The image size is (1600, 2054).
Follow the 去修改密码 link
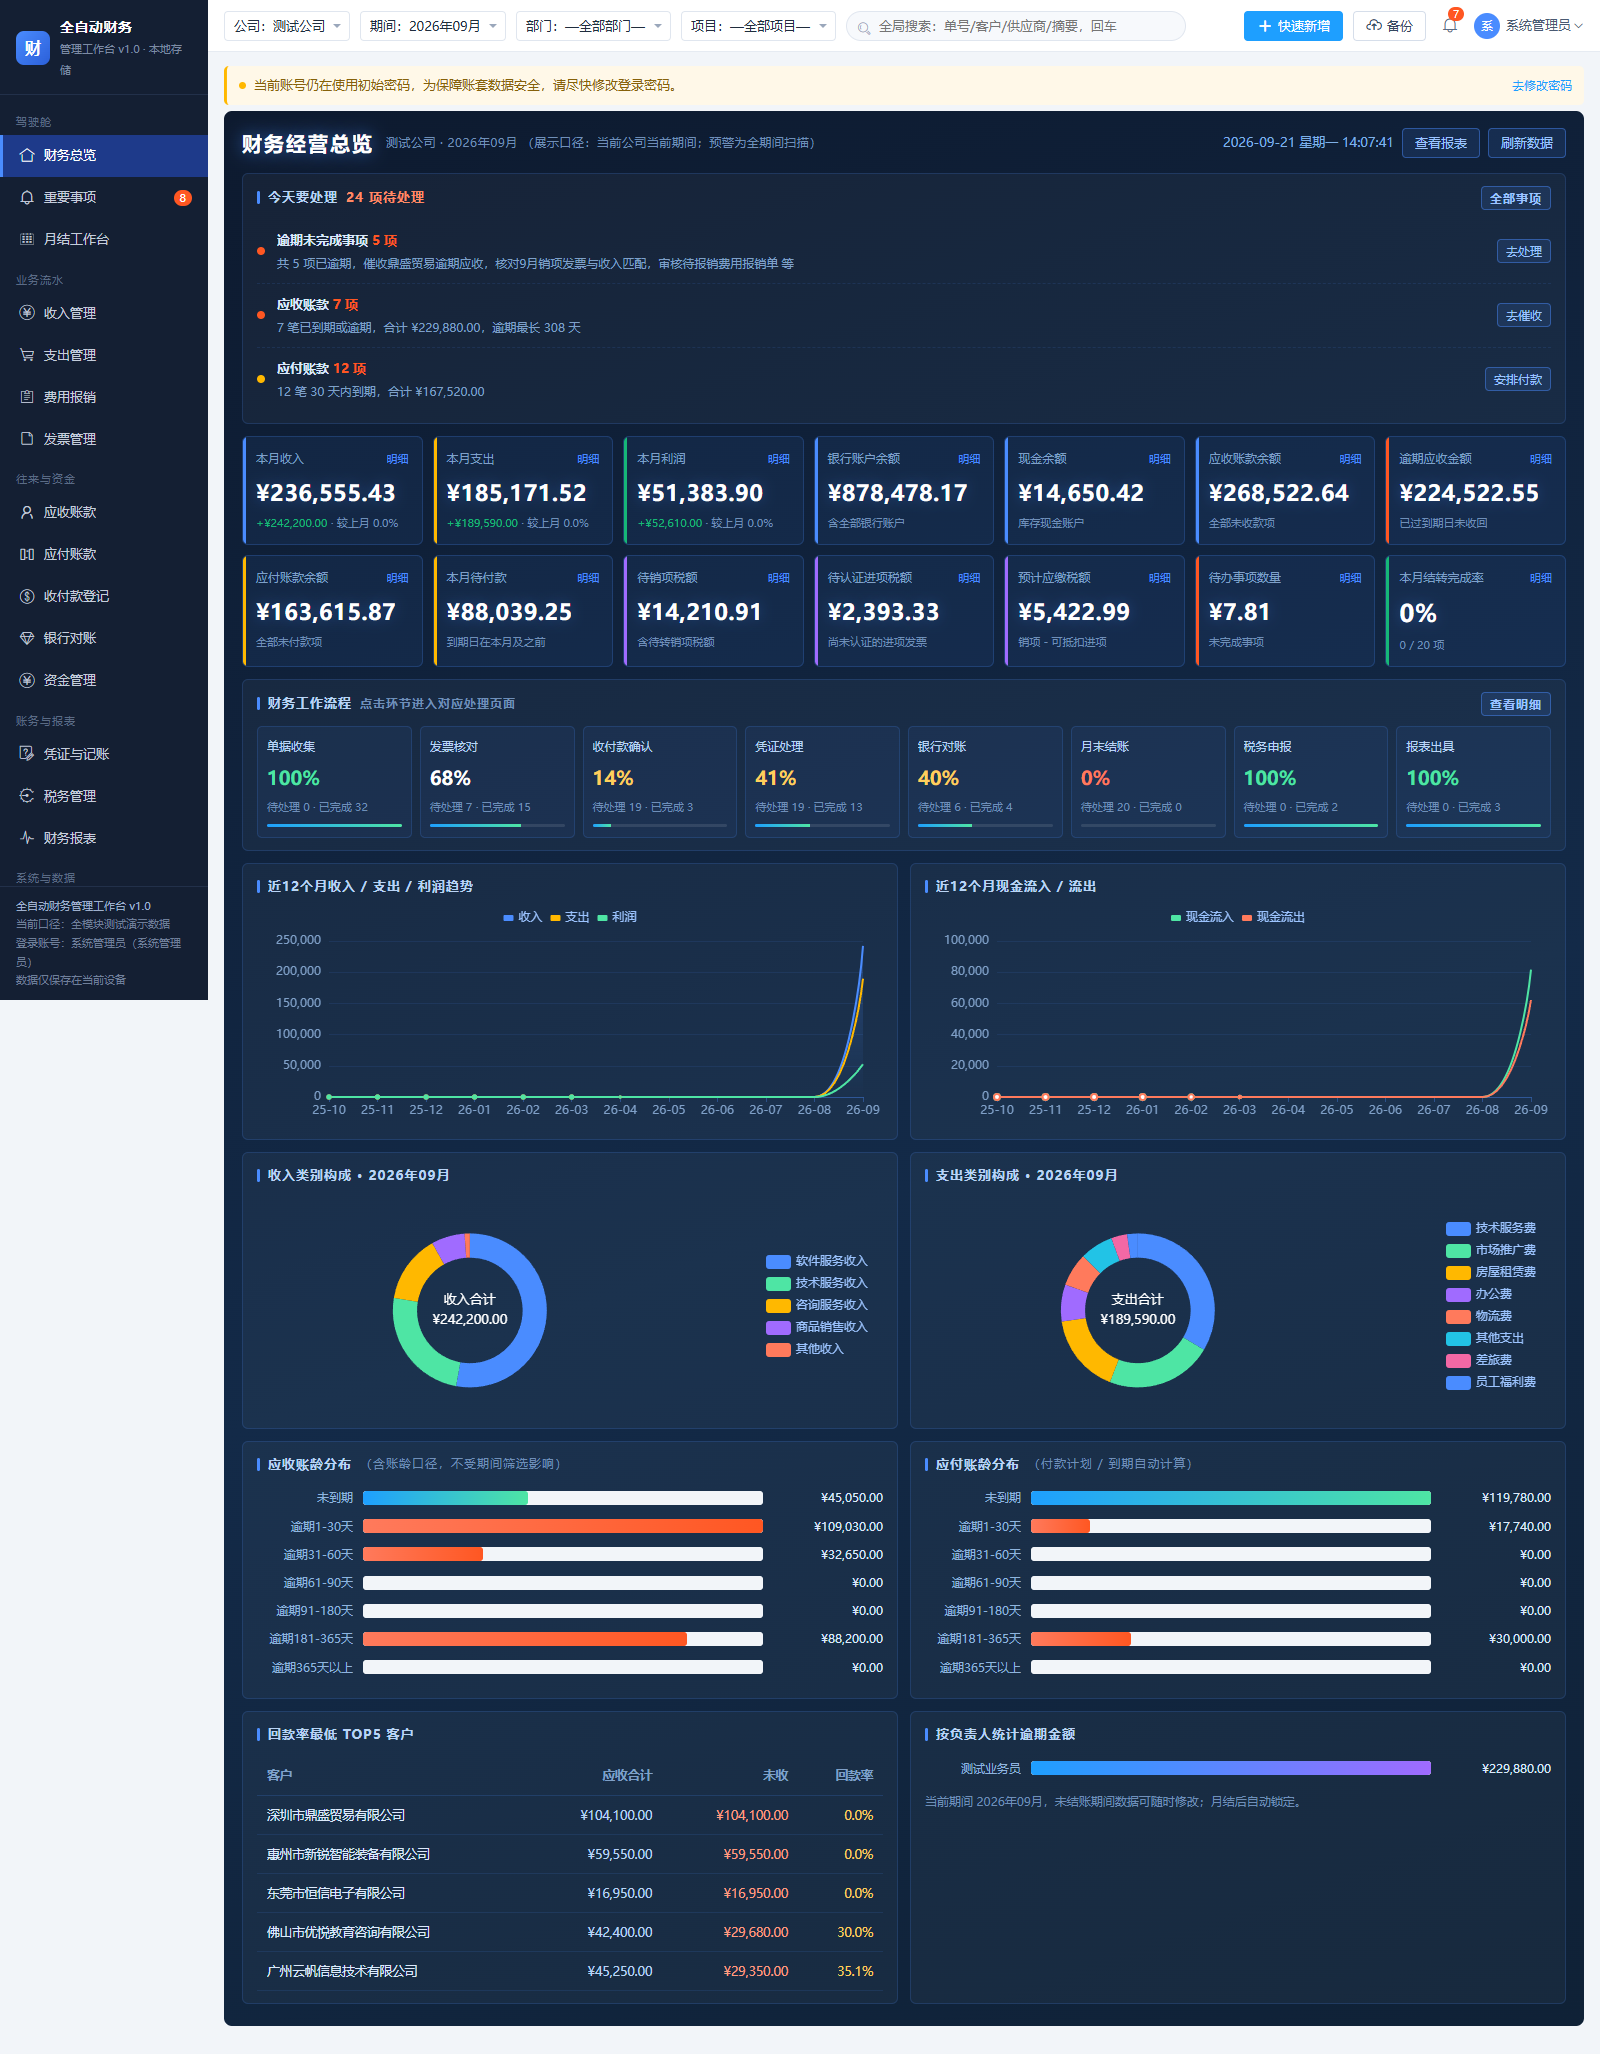pyautogui.click(x=1541, y=86)
